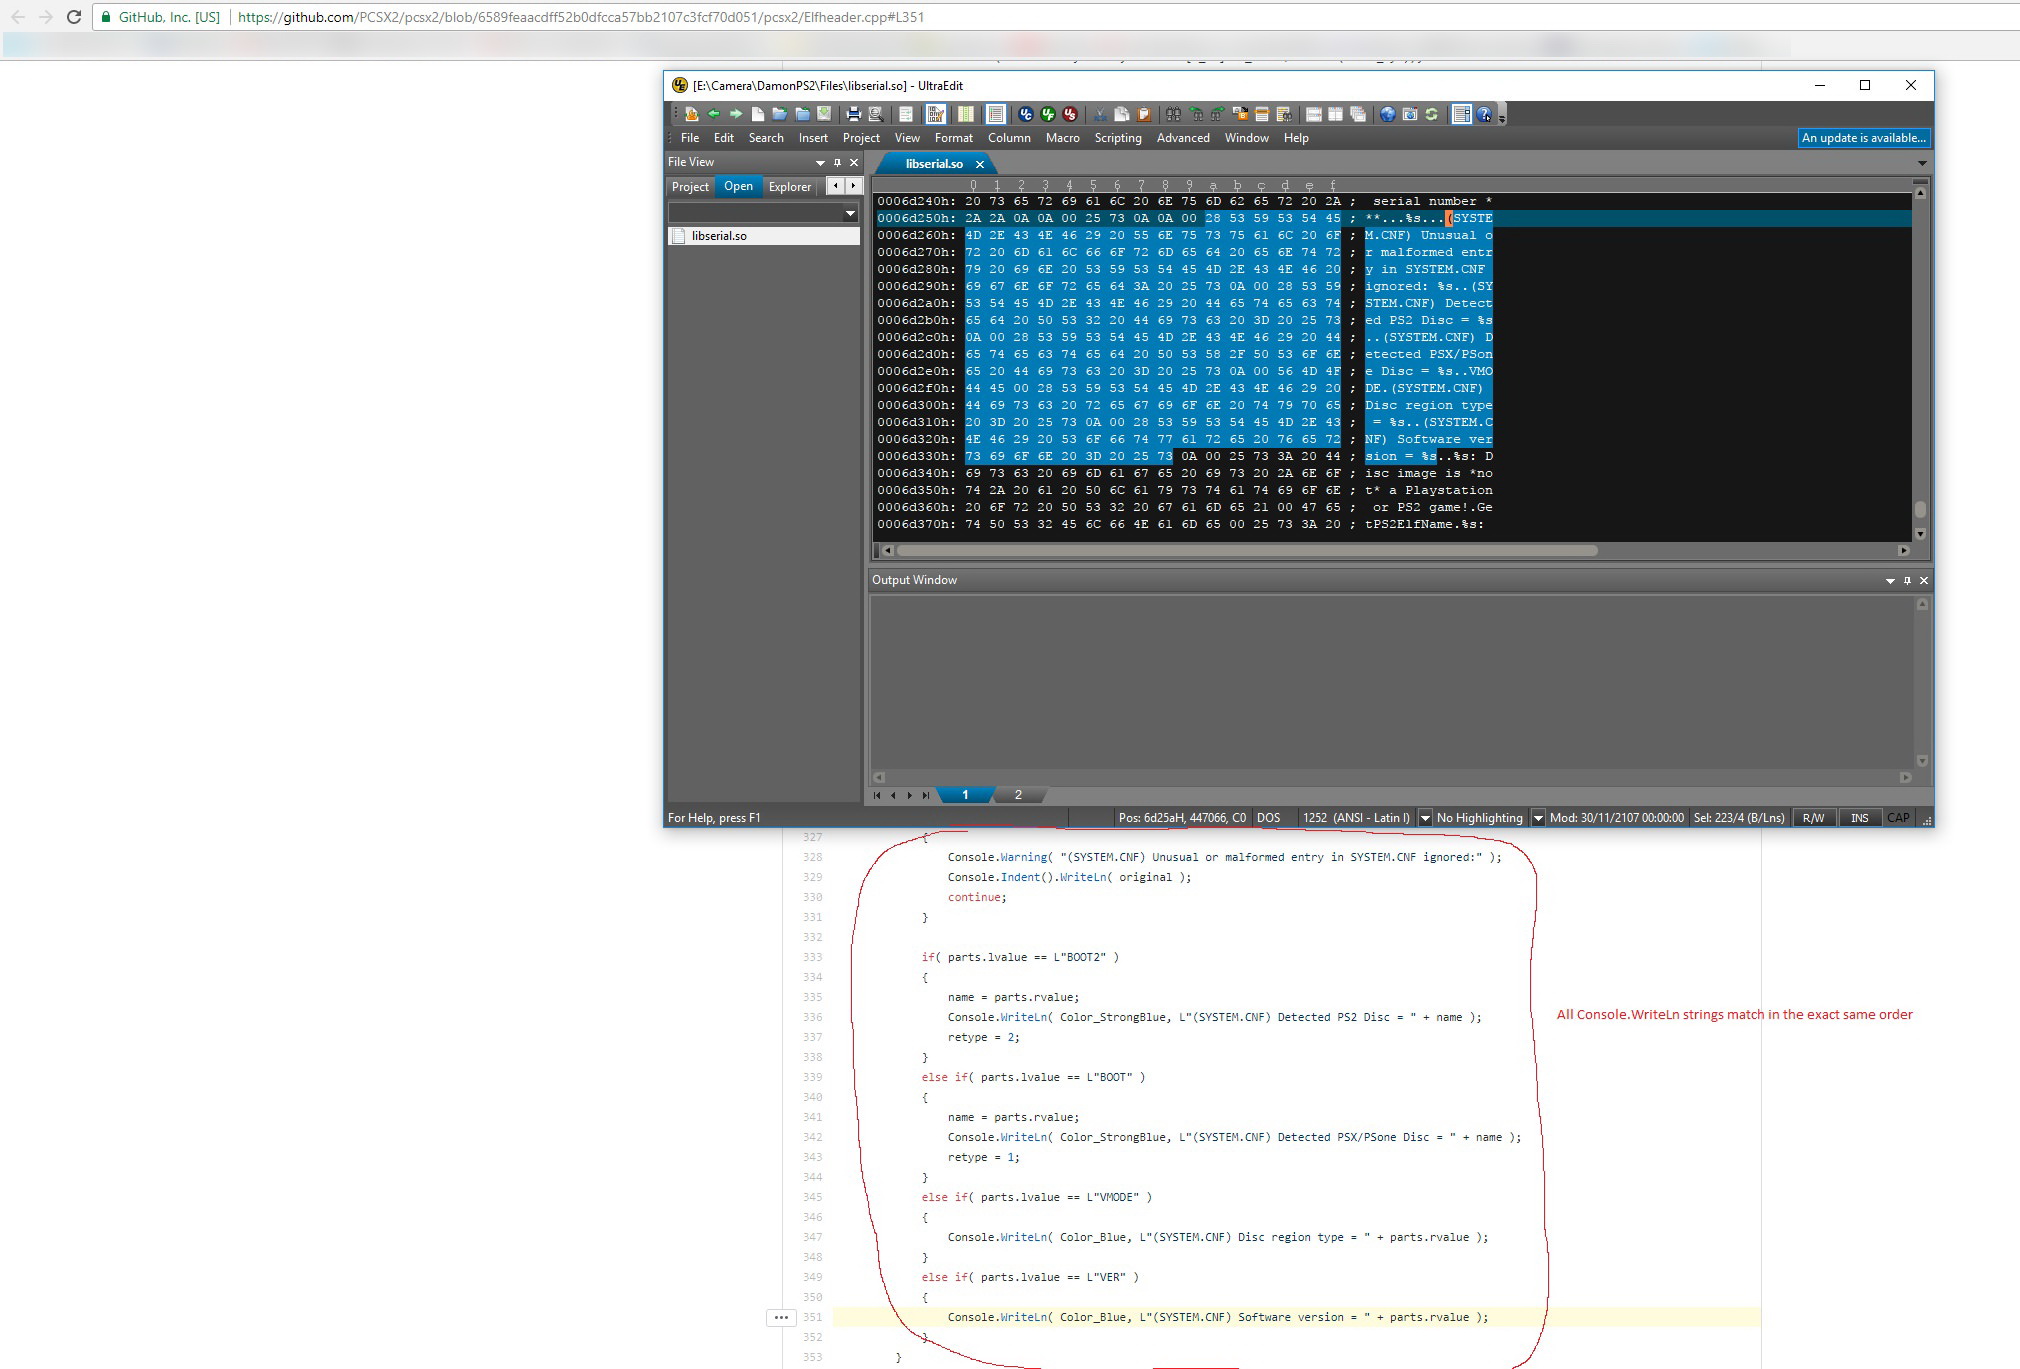The height and width of the screenshot is (1369, 2020).
Task: Open UltraFinder green UF icon
Action: (1047, 114)
